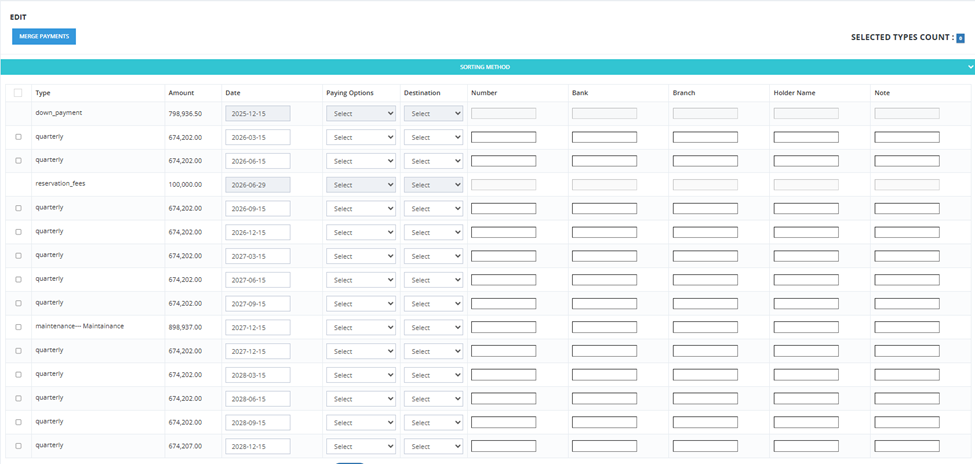Open Destination dropdown for 2028-09-15 row
The height and width of the screenshot is (464, 975).
(x=433, y=422)
